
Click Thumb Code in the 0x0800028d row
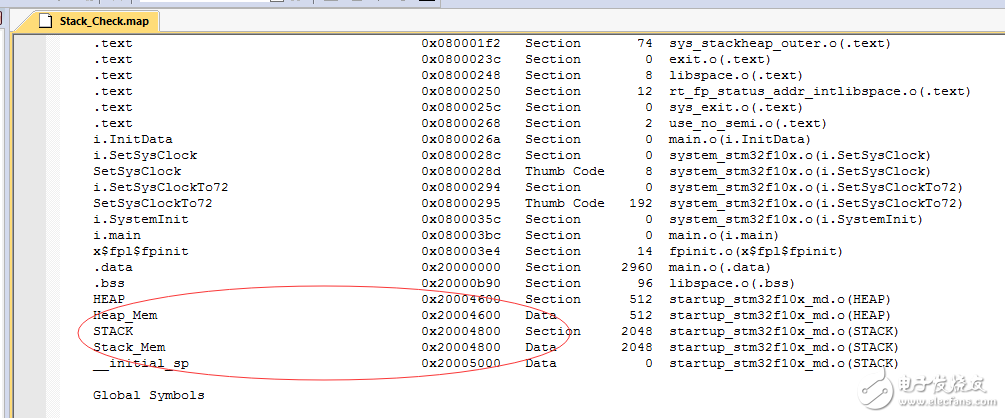click(565, 172)
